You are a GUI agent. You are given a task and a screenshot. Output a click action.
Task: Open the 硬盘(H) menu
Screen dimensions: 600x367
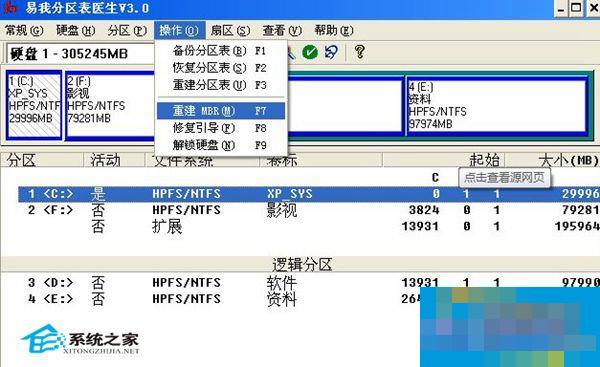tap(75, 30)
